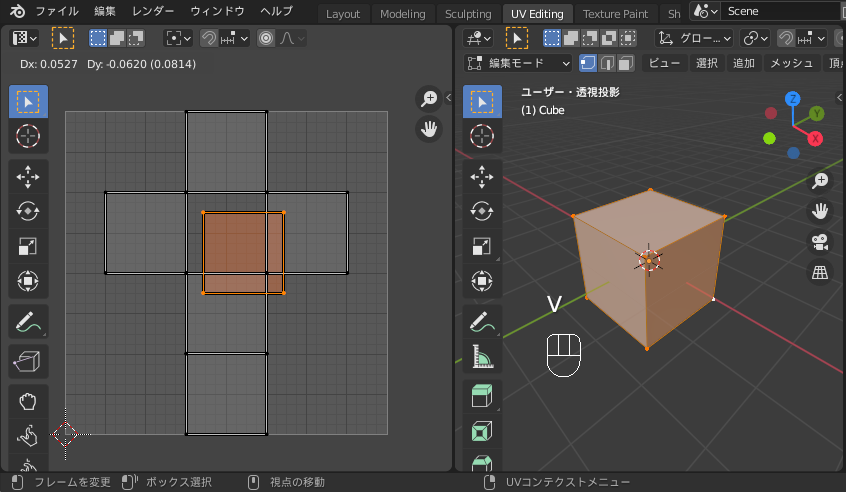Screen dimensions: 846x492
Task: Open the UV editor type dropdown
Action: point(24,38)
